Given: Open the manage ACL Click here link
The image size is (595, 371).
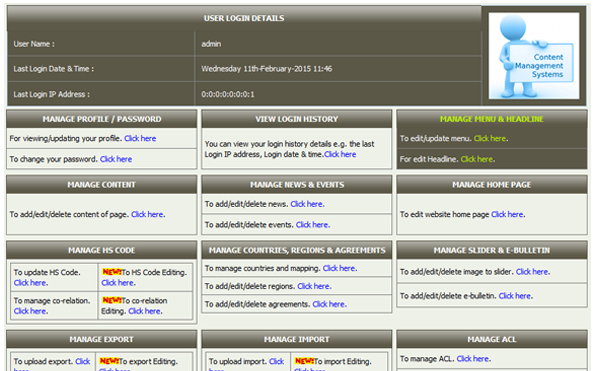Looking at the screenshot, I should point(473,358).
